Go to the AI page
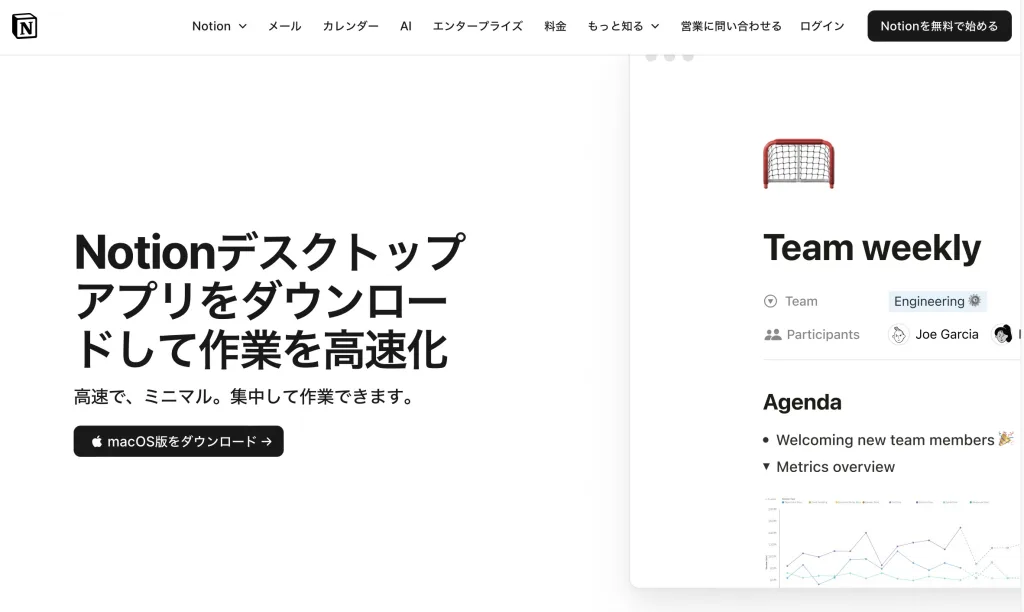Viewport: 1024px width, 612px height. tap(406, 26)
